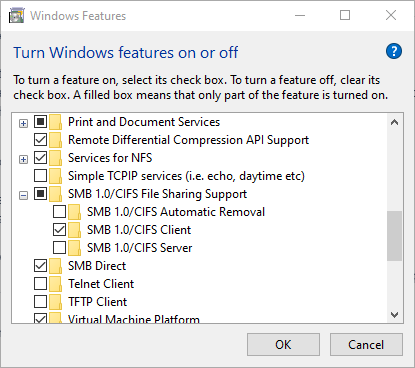Collapse the SMB 1.0/CIFS File Sharing Support node
The image size is (415, 368).
(x=23, y=196)
